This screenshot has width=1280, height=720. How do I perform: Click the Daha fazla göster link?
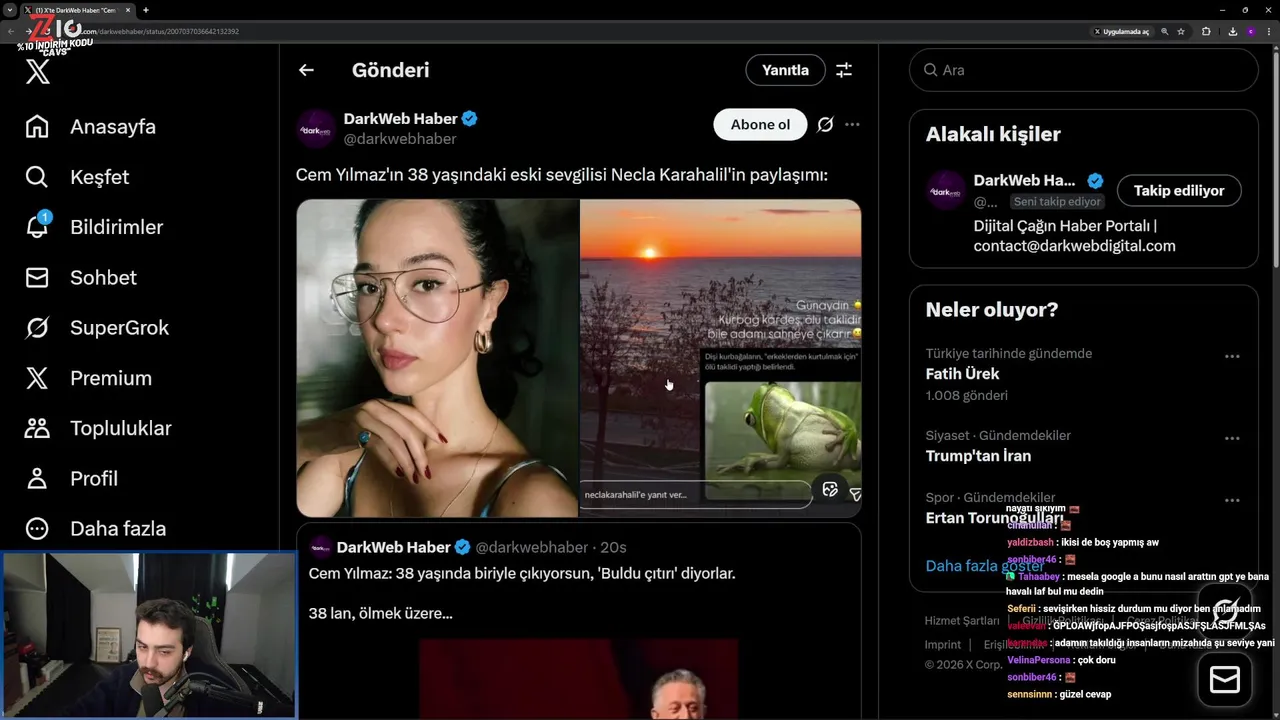click(x=985, y=566)
